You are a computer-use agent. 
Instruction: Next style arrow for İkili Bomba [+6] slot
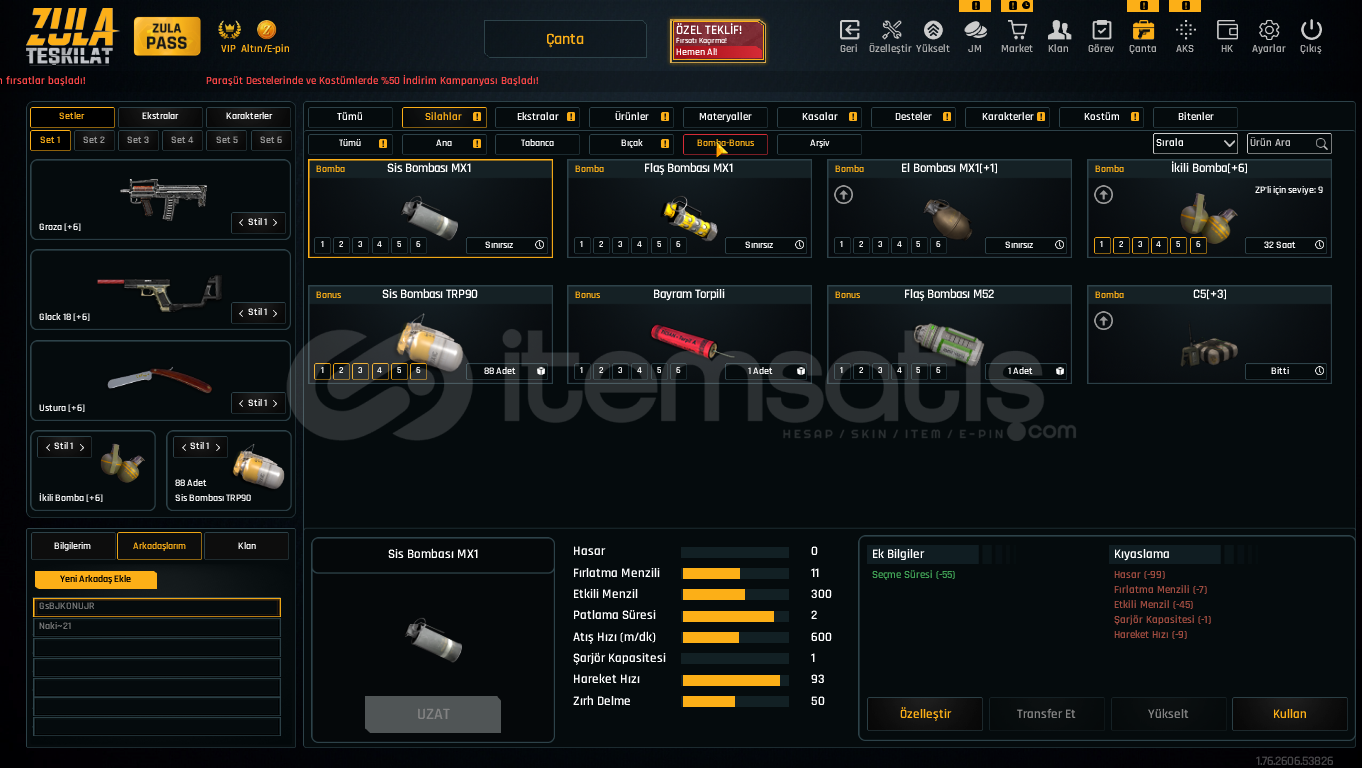click(82, 447)
